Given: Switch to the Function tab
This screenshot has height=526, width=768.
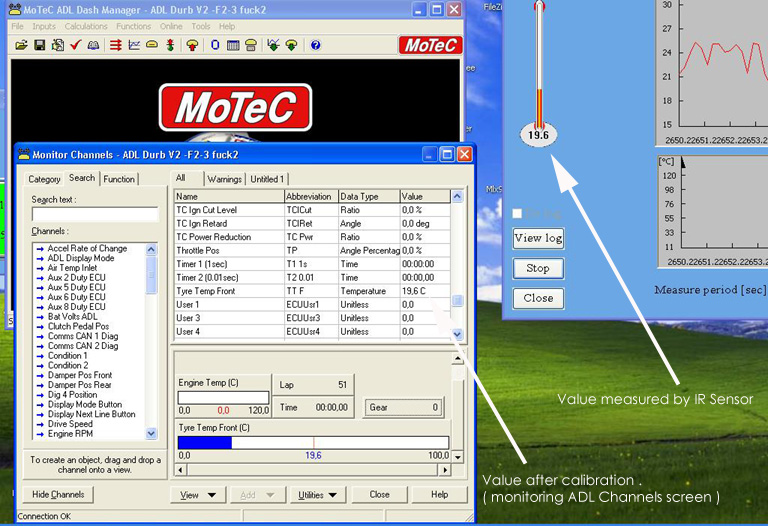Looking at the screenshot, I should tap(119, 179).
